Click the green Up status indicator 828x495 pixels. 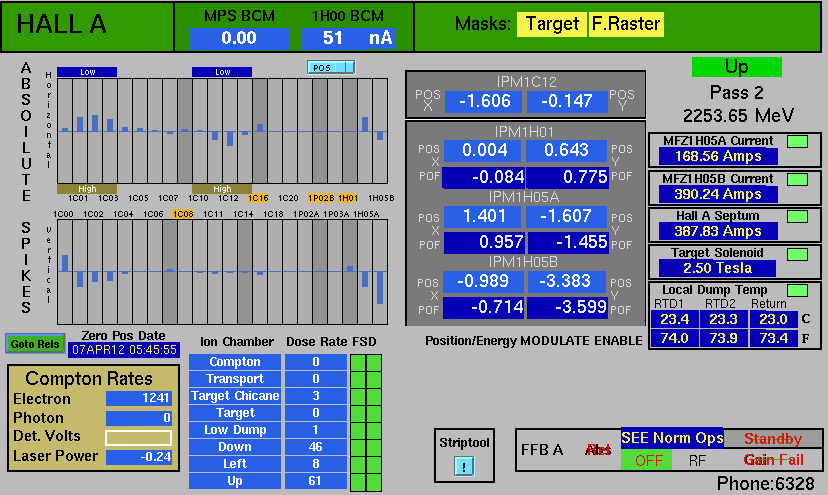737,67
